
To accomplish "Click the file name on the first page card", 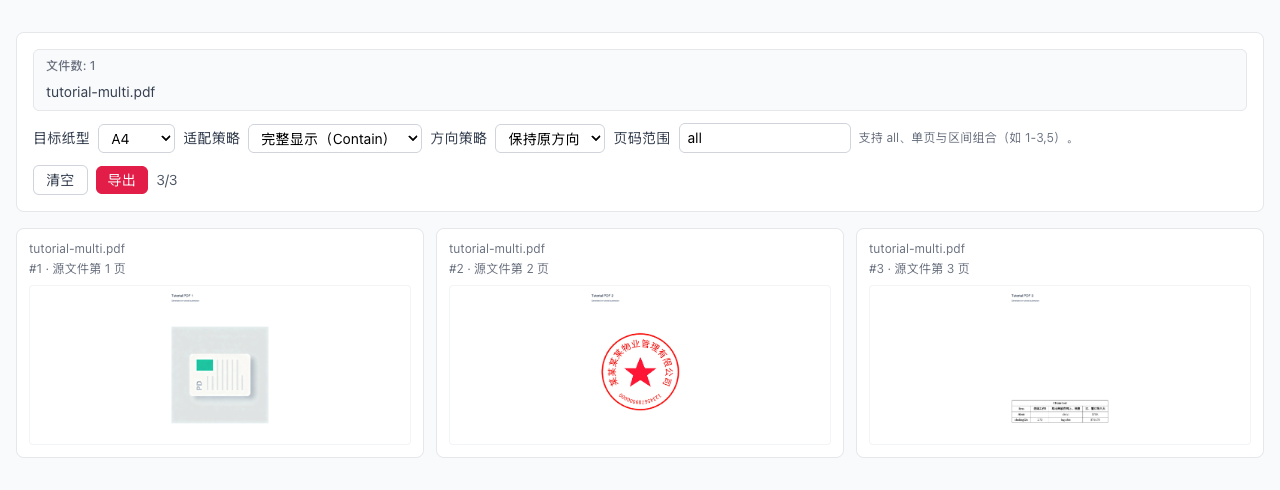I will [x=77, y=249].
